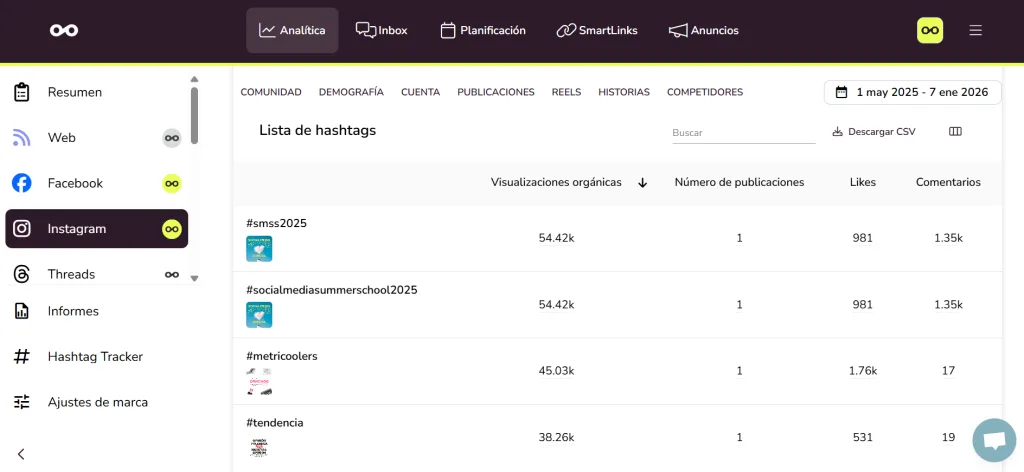This screenshot has height=472, width=1024.
Task: Sort by Visualizaciones orgánicas column
Action: [556, 183]
